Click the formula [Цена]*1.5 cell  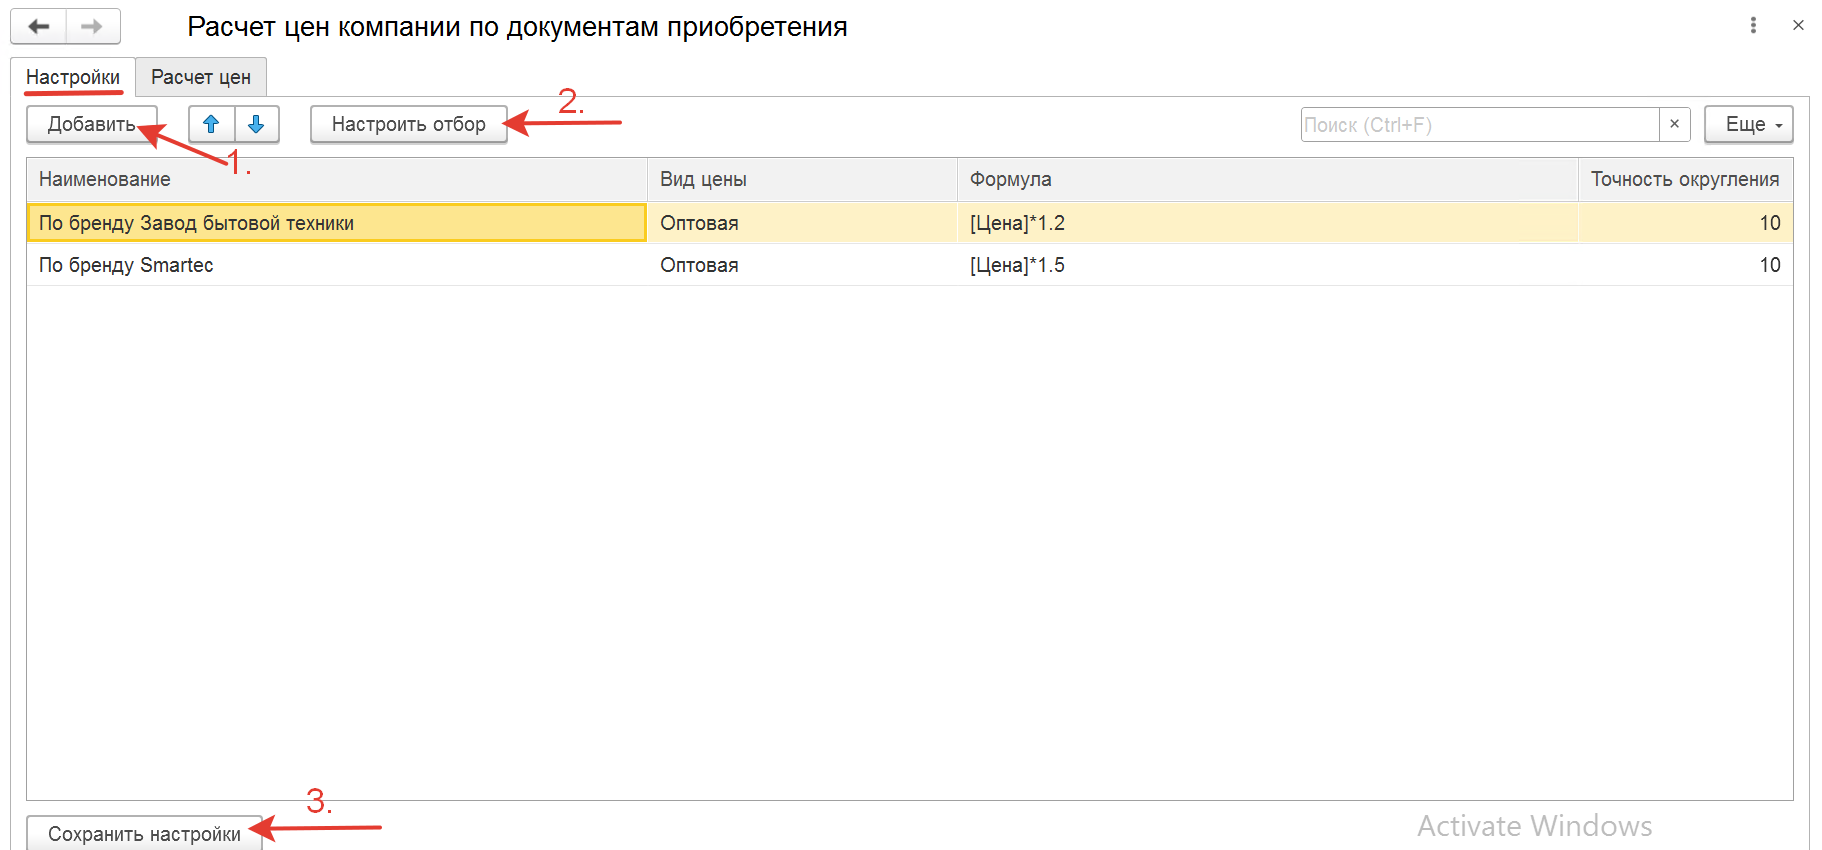coord(1267,265)
